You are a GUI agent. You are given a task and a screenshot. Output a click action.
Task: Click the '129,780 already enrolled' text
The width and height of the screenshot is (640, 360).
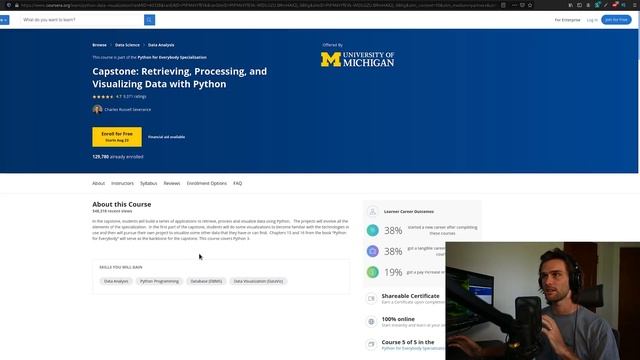[x=118, y=157]
